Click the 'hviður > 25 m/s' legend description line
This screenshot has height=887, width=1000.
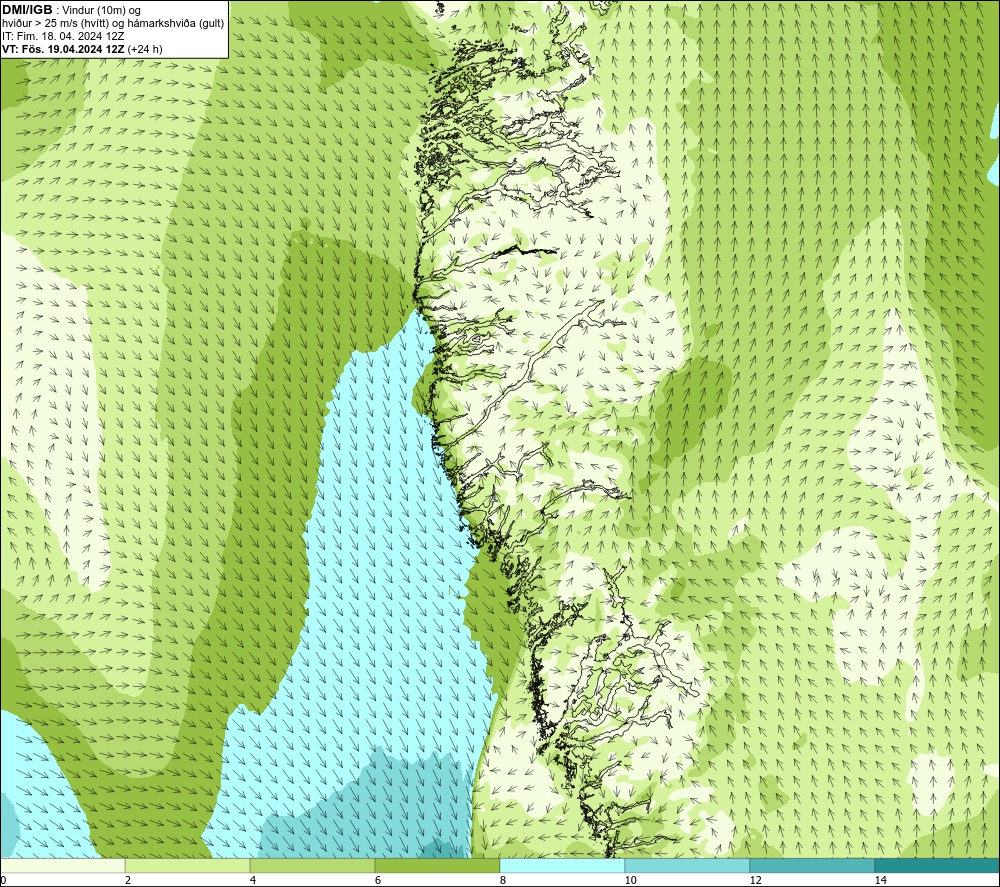pos(113,24)
